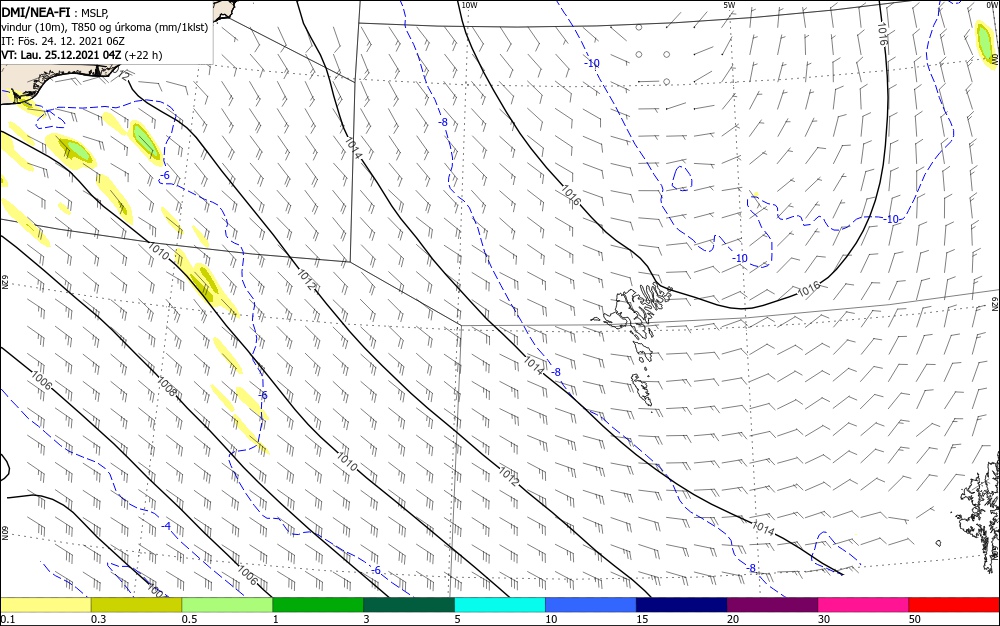The height and width of the screenshot is (626, 1000).
Task: Pick the blue 10–15 legend swatch
Action: coord(591,605)
